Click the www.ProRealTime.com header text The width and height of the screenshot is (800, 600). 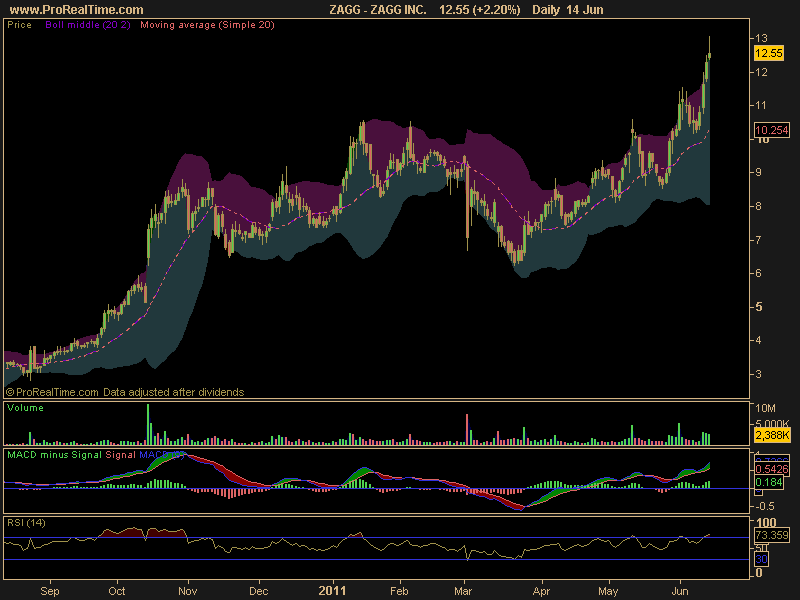click(77, 10)
